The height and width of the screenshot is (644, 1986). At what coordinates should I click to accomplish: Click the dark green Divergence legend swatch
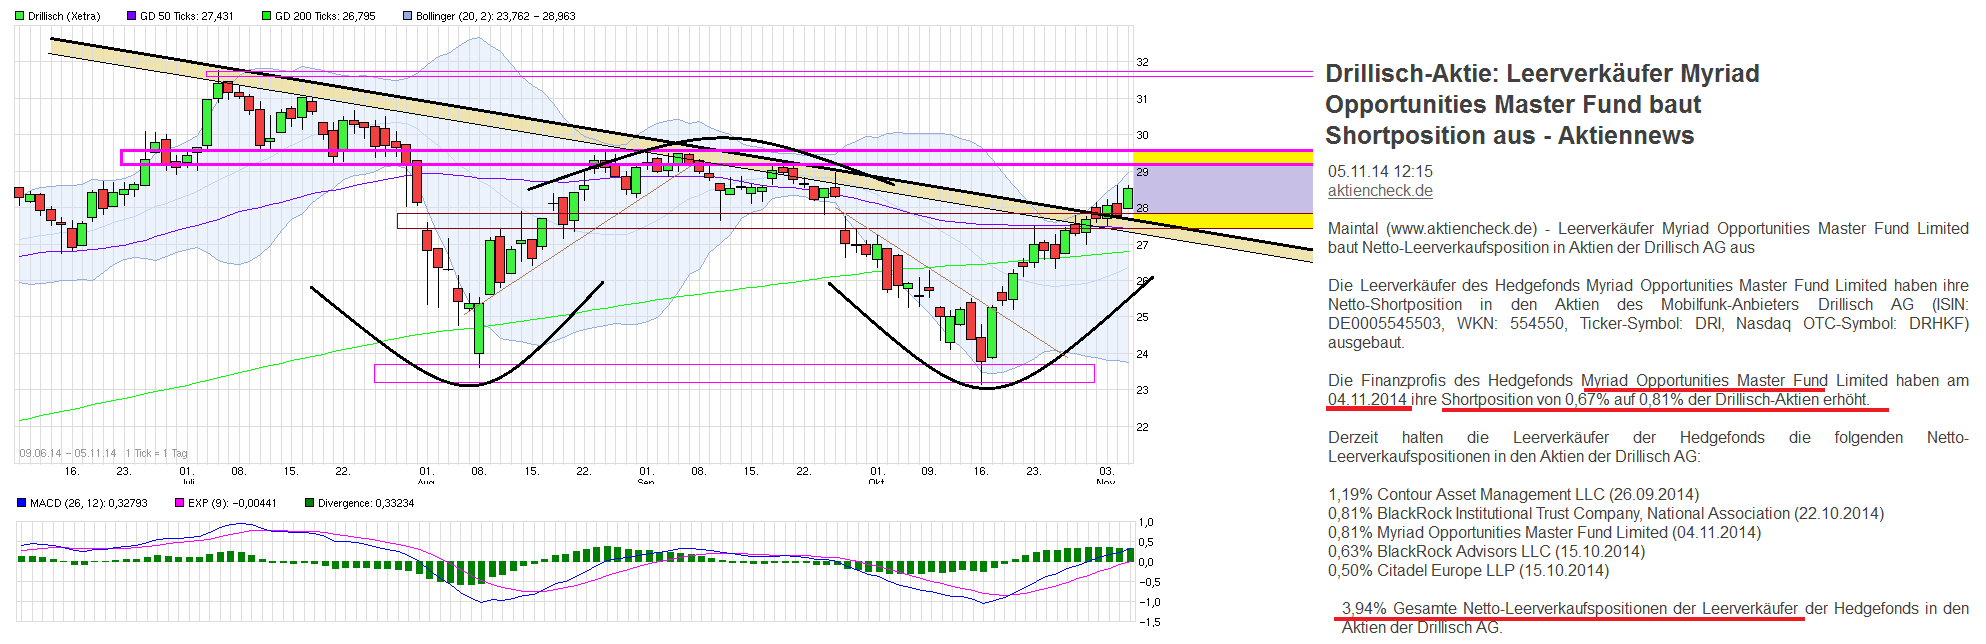309,503
